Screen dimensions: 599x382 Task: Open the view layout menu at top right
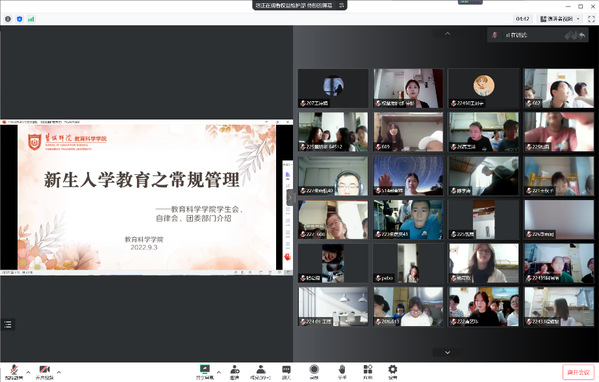click(560, 19)
